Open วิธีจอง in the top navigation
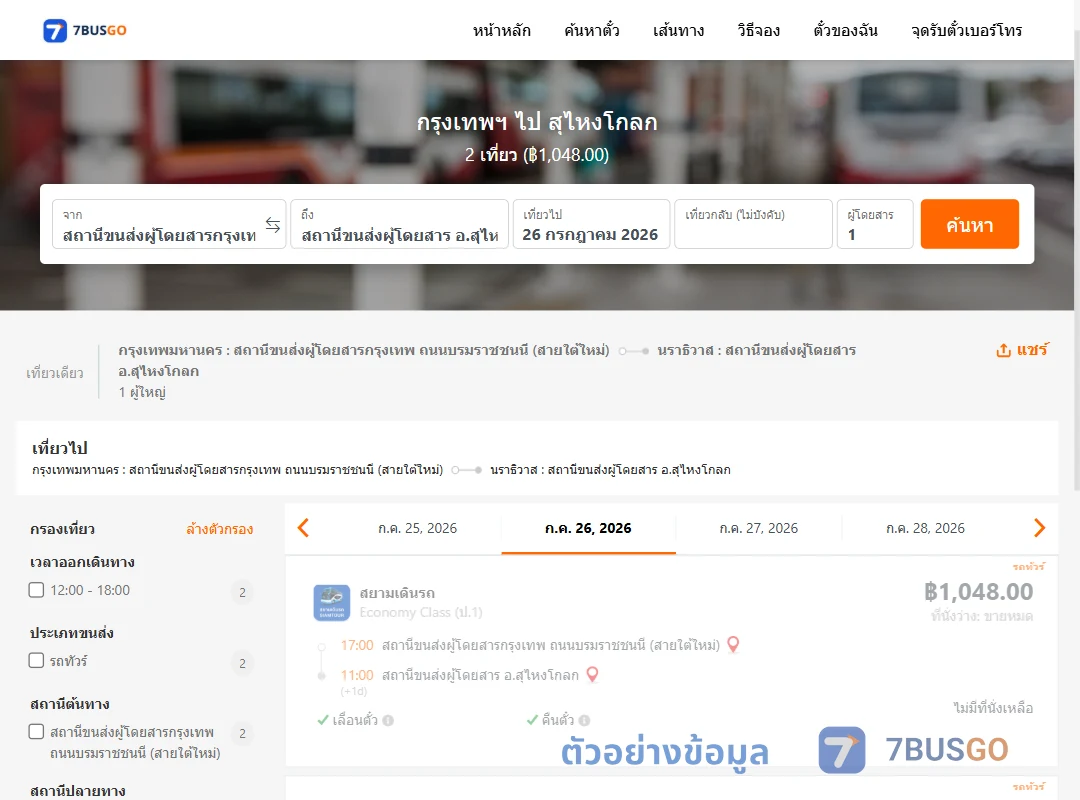The height and width of the screenshot is (800, 1080). pyautogui.click(x=758, y=30)
